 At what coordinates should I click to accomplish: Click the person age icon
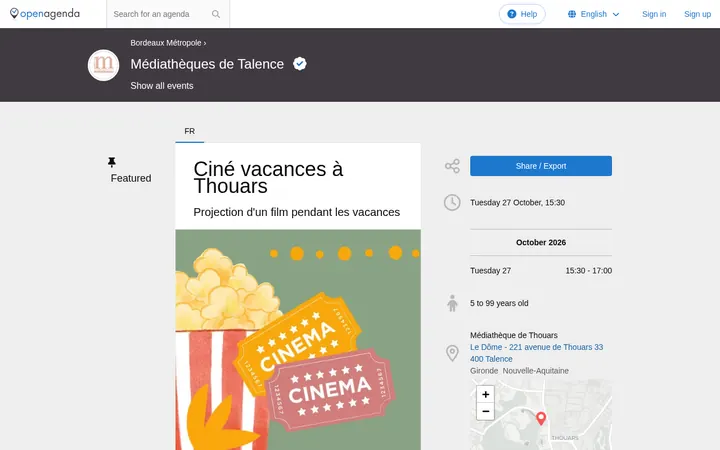click(452, 303)
